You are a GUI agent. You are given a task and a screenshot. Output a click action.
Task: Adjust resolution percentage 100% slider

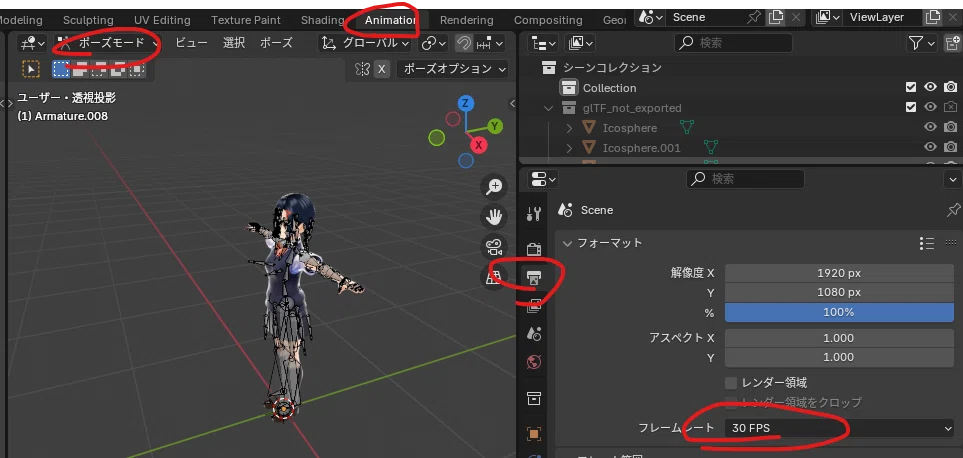pos(840,312)
